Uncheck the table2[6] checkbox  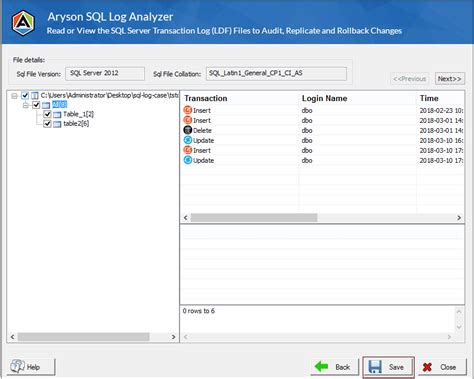(x=47, y=124)
